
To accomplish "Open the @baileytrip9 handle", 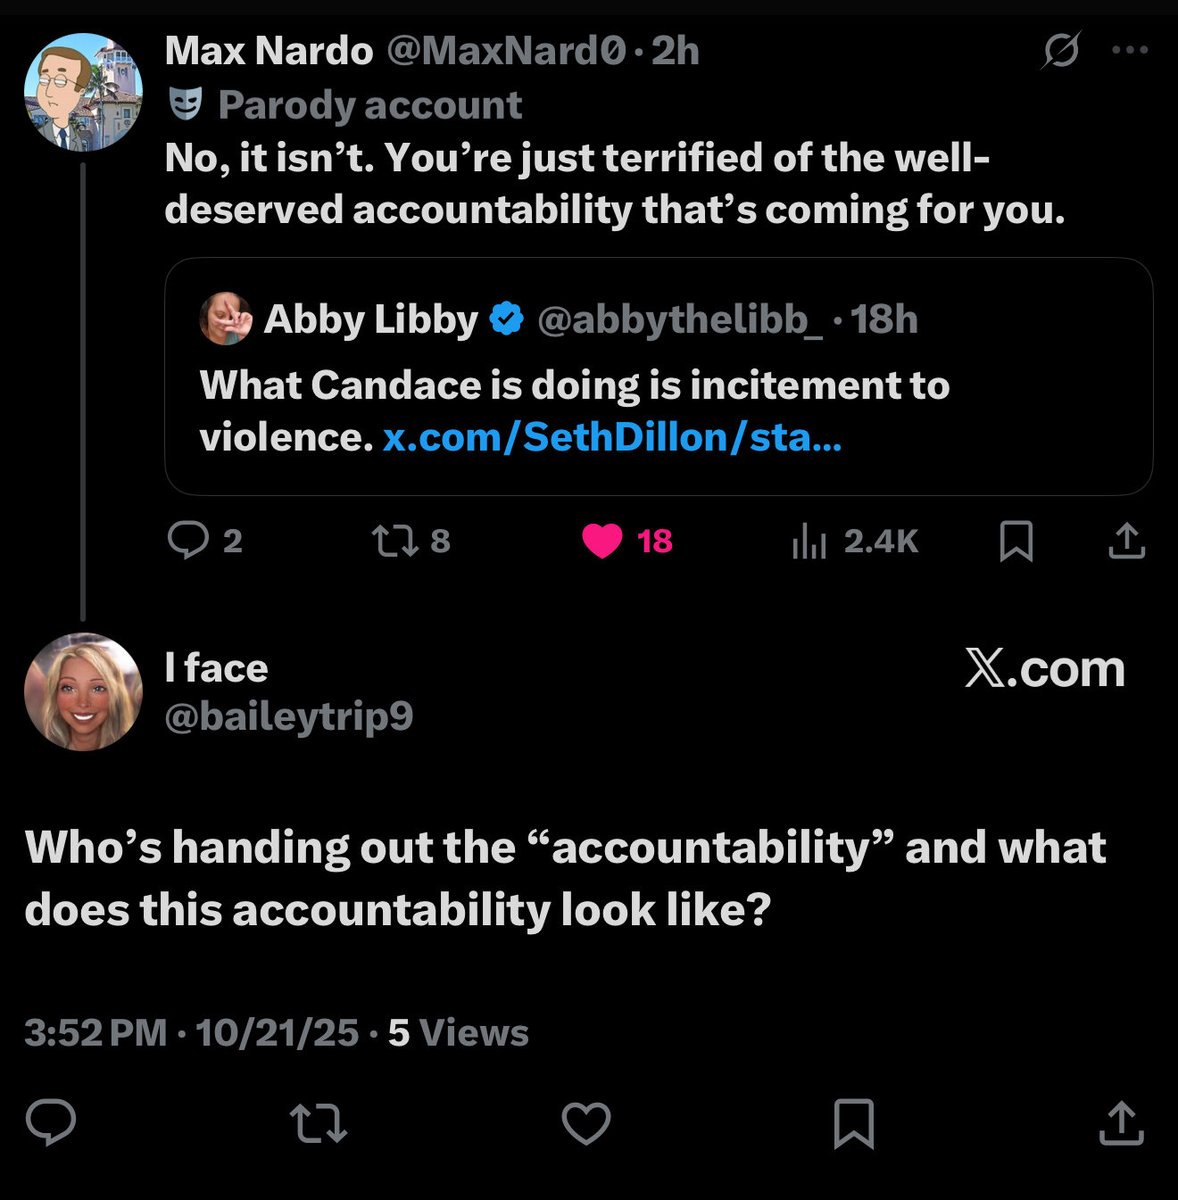I will click(289, 716).
